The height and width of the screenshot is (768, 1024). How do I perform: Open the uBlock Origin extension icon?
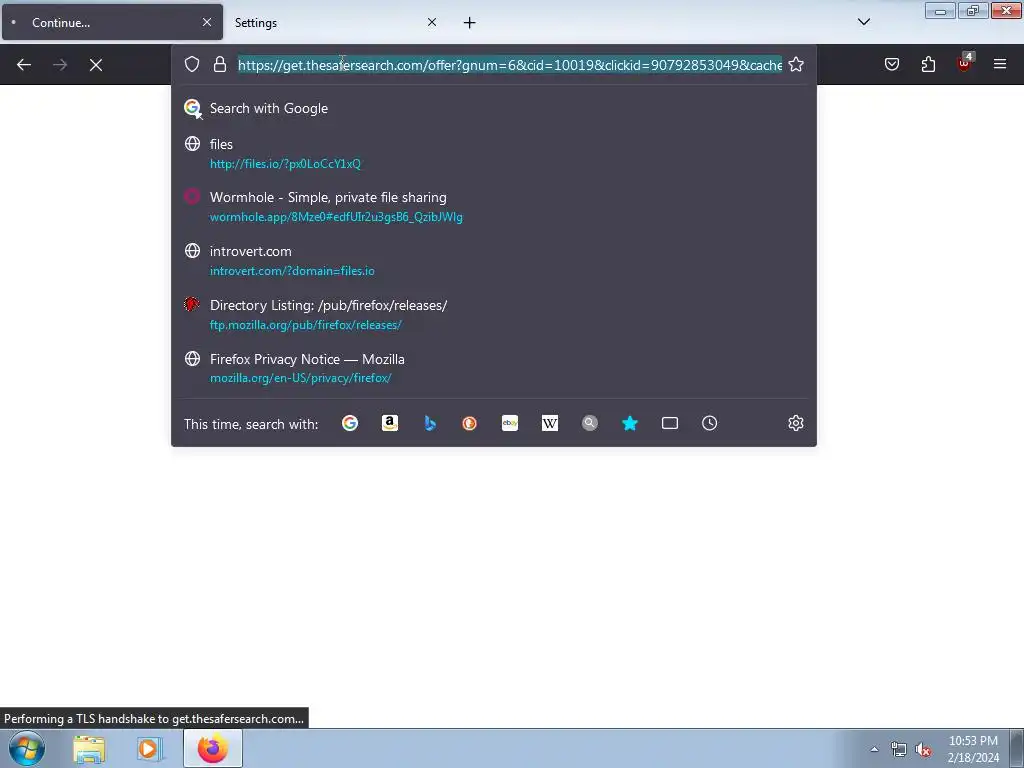click(x=965, y=63)
